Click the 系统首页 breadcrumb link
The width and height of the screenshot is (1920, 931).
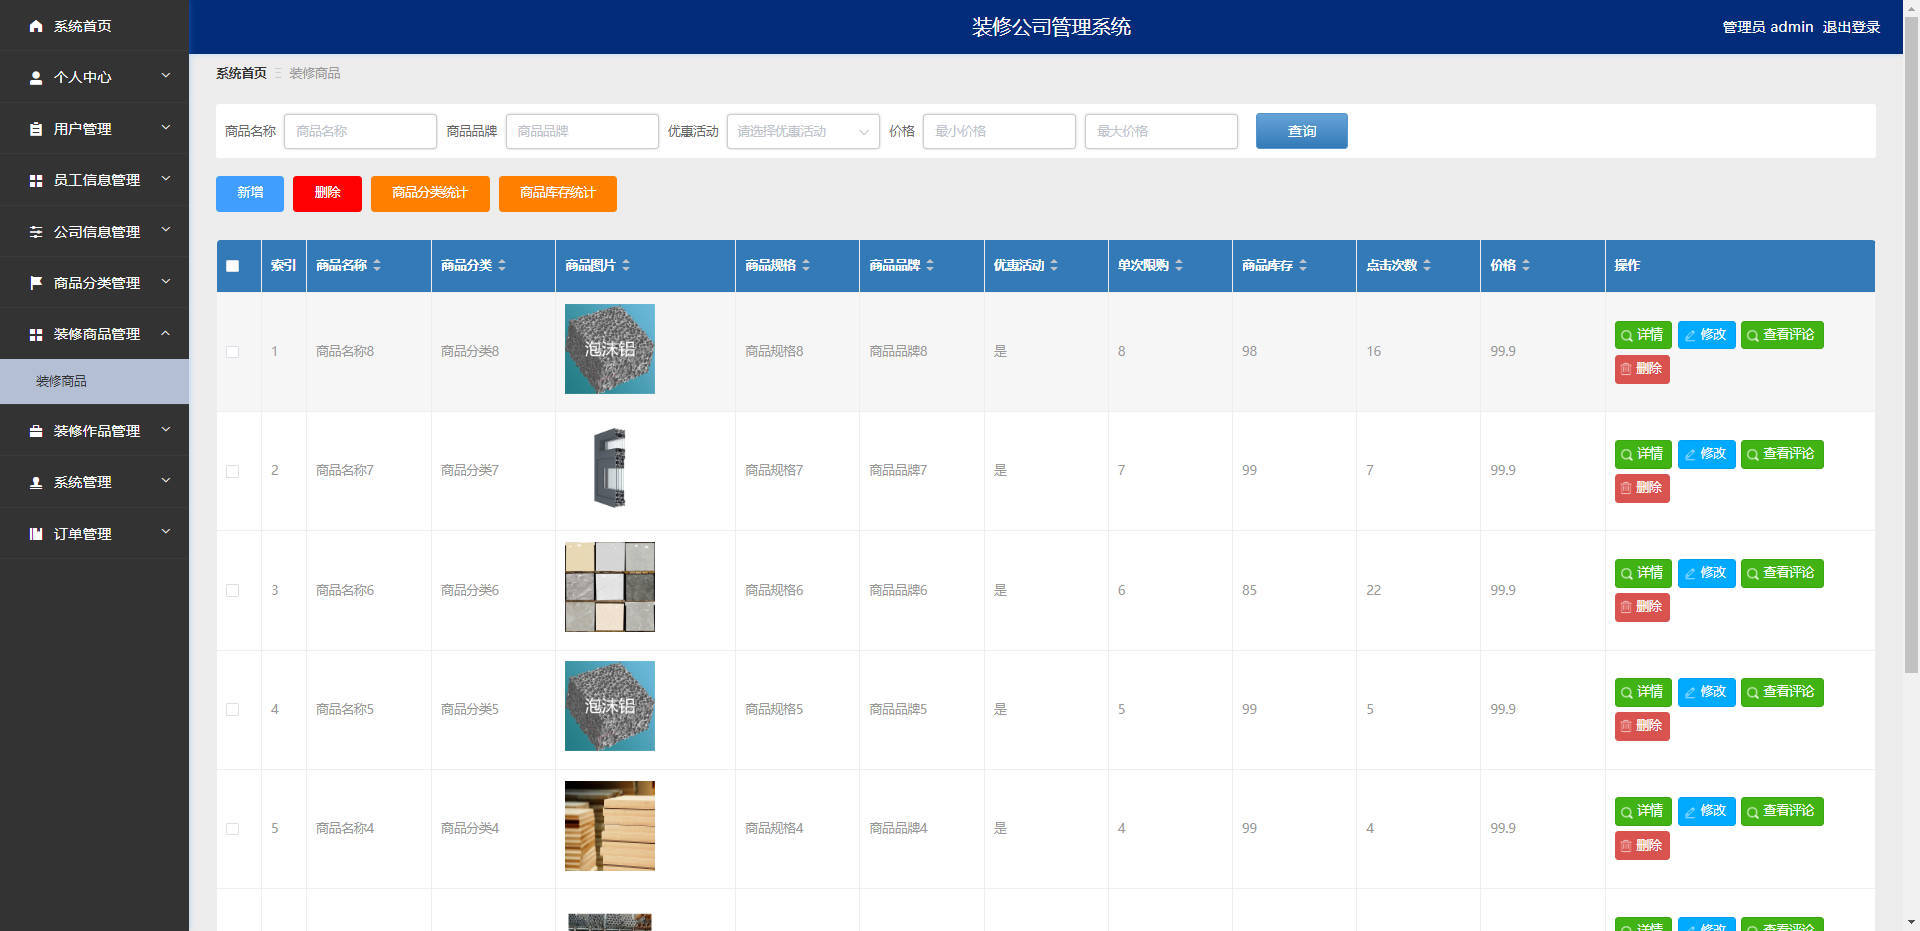click(241, 73)
